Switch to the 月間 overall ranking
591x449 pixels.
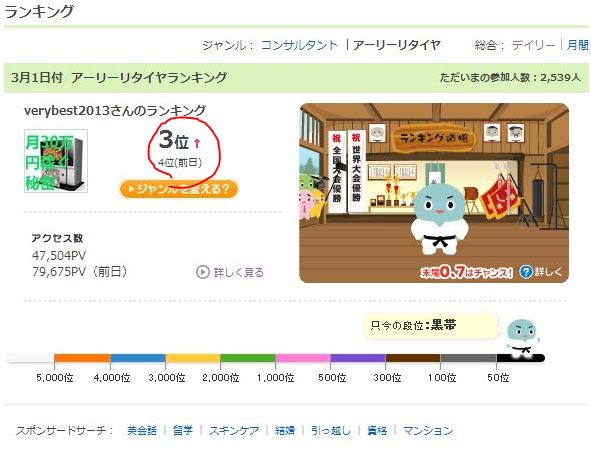tap(577, 45)
